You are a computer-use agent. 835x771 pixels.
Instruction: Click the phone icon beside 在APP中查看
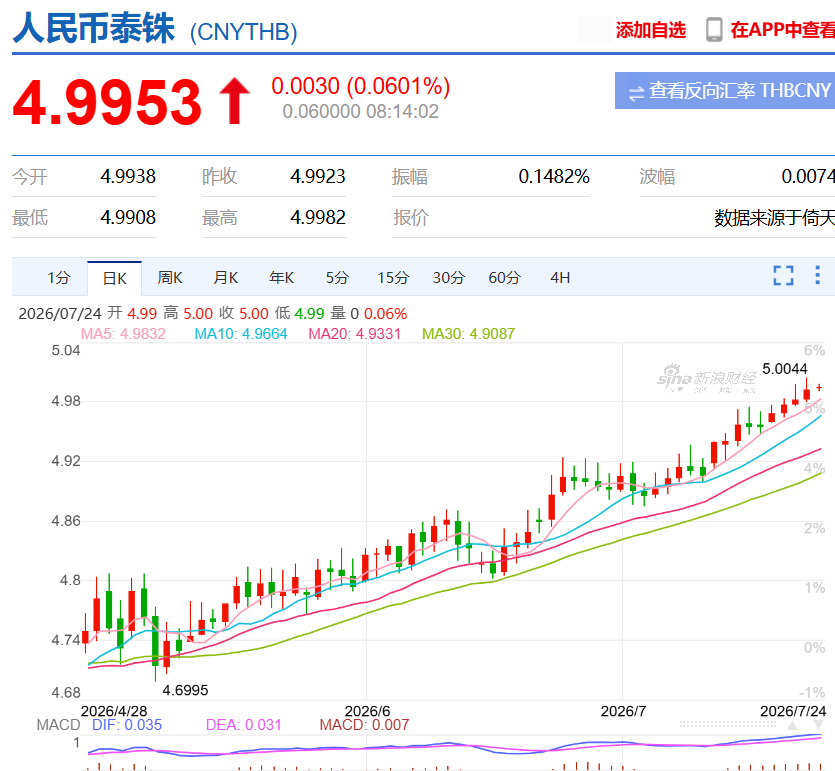[x=714, y=30]
